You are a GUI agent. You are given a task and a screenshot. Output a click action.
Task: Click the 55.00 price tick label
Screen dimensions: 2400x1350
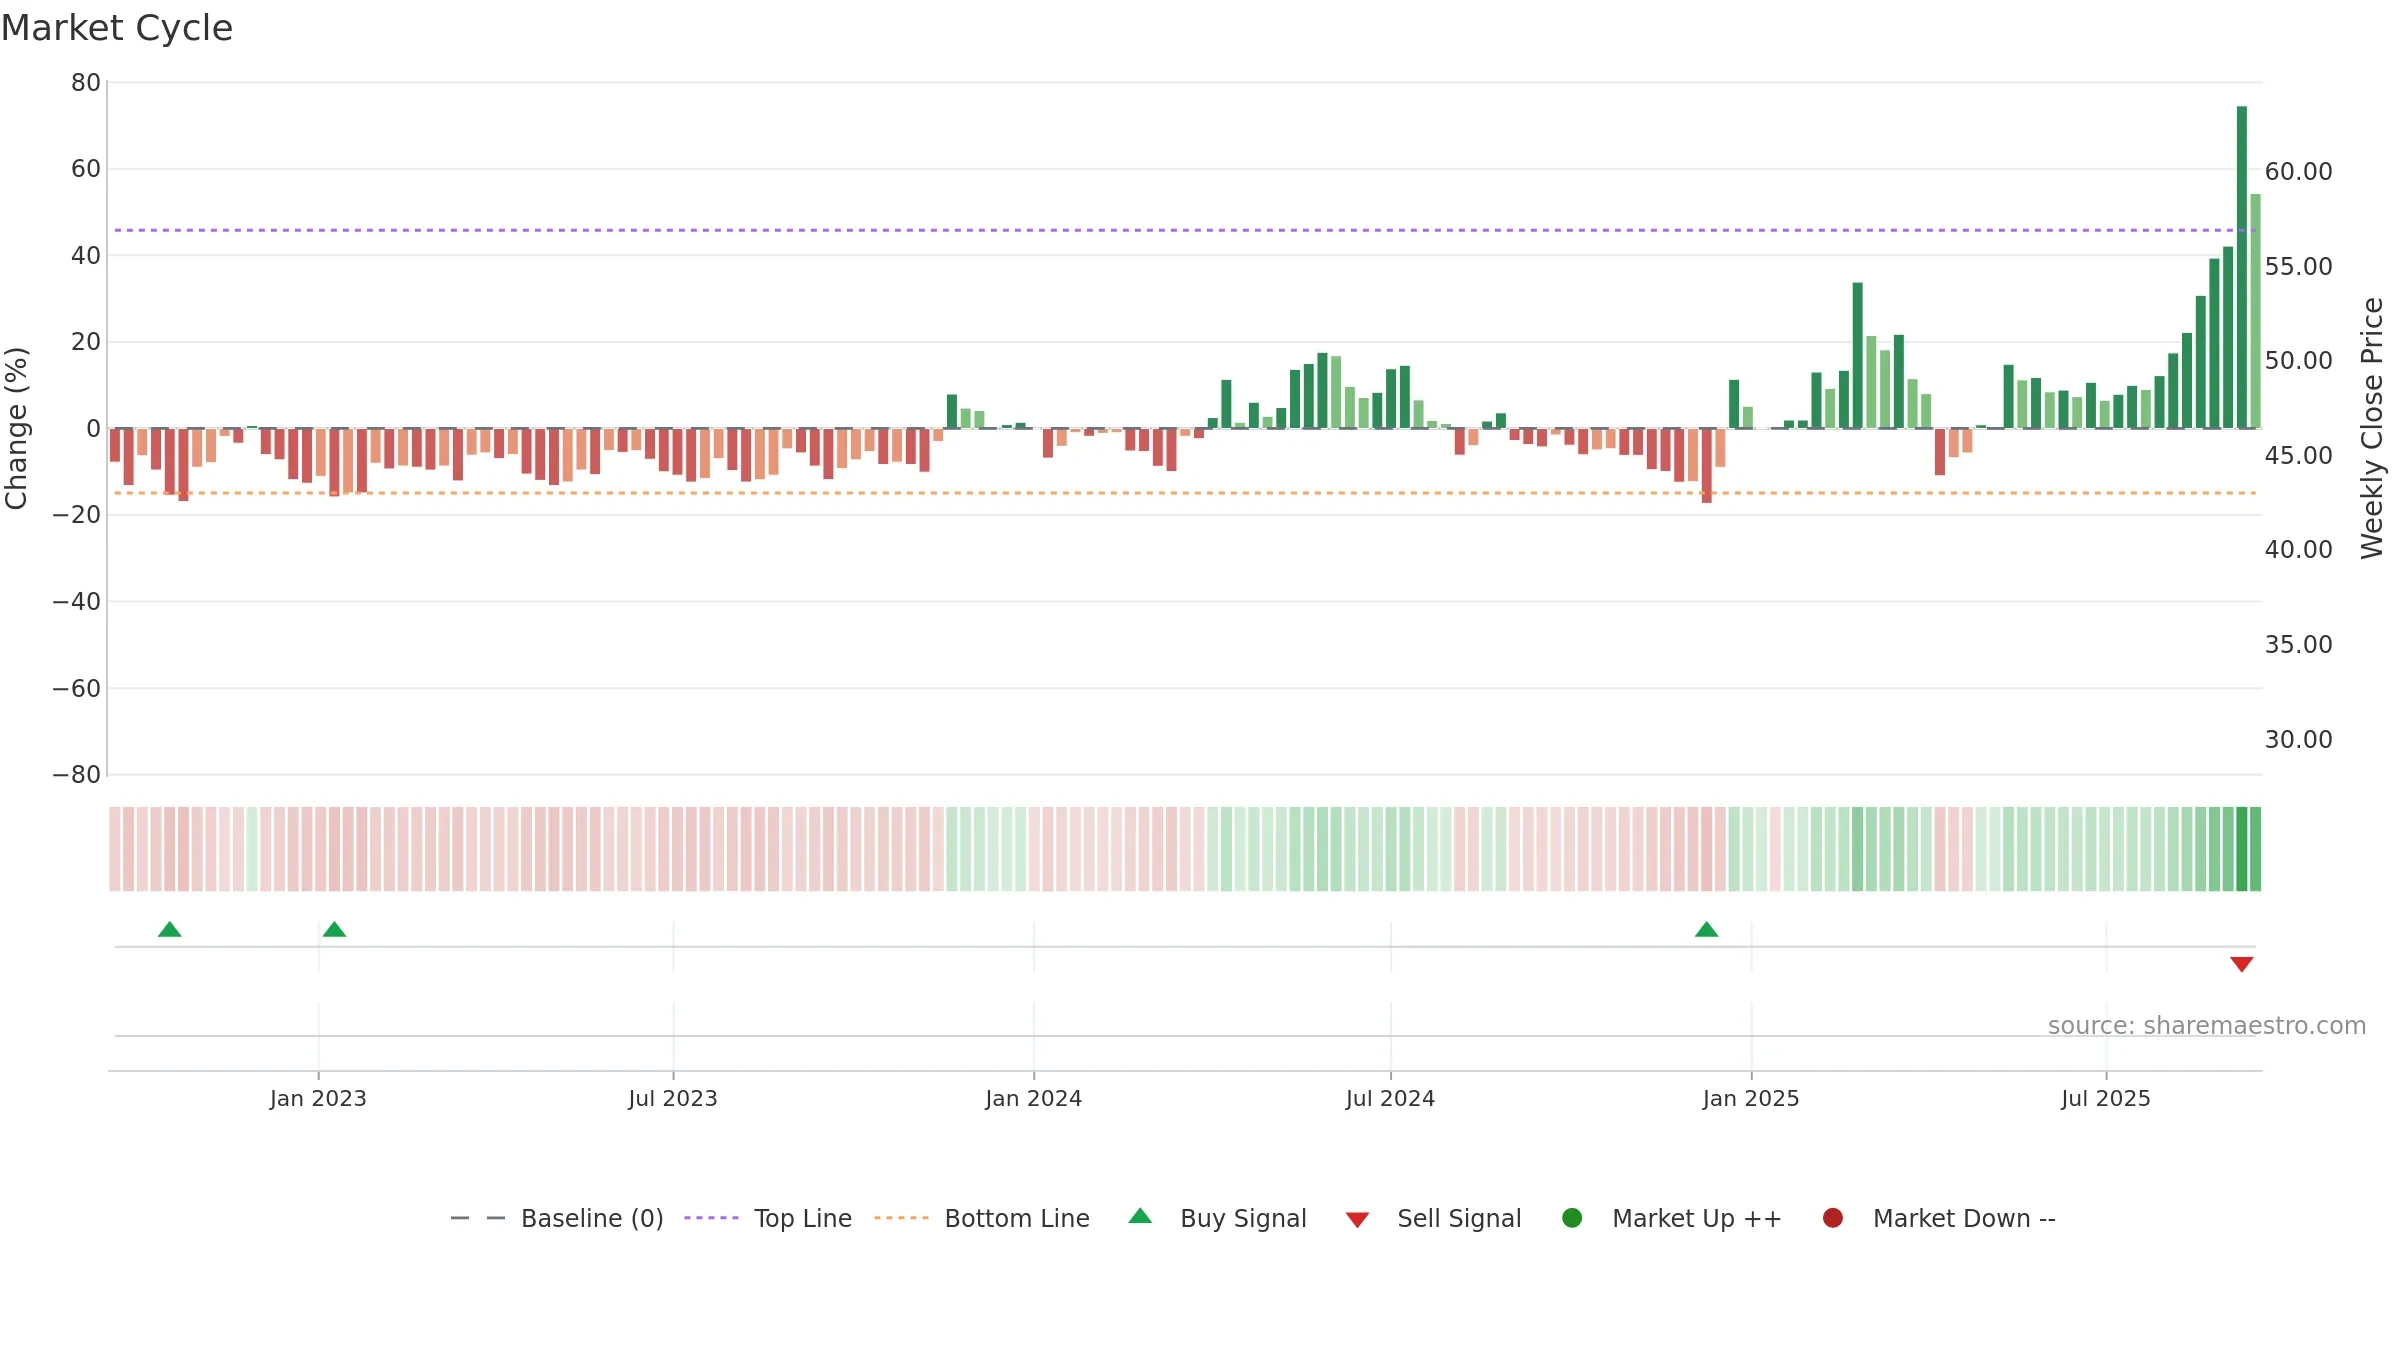pos(2299,267)
